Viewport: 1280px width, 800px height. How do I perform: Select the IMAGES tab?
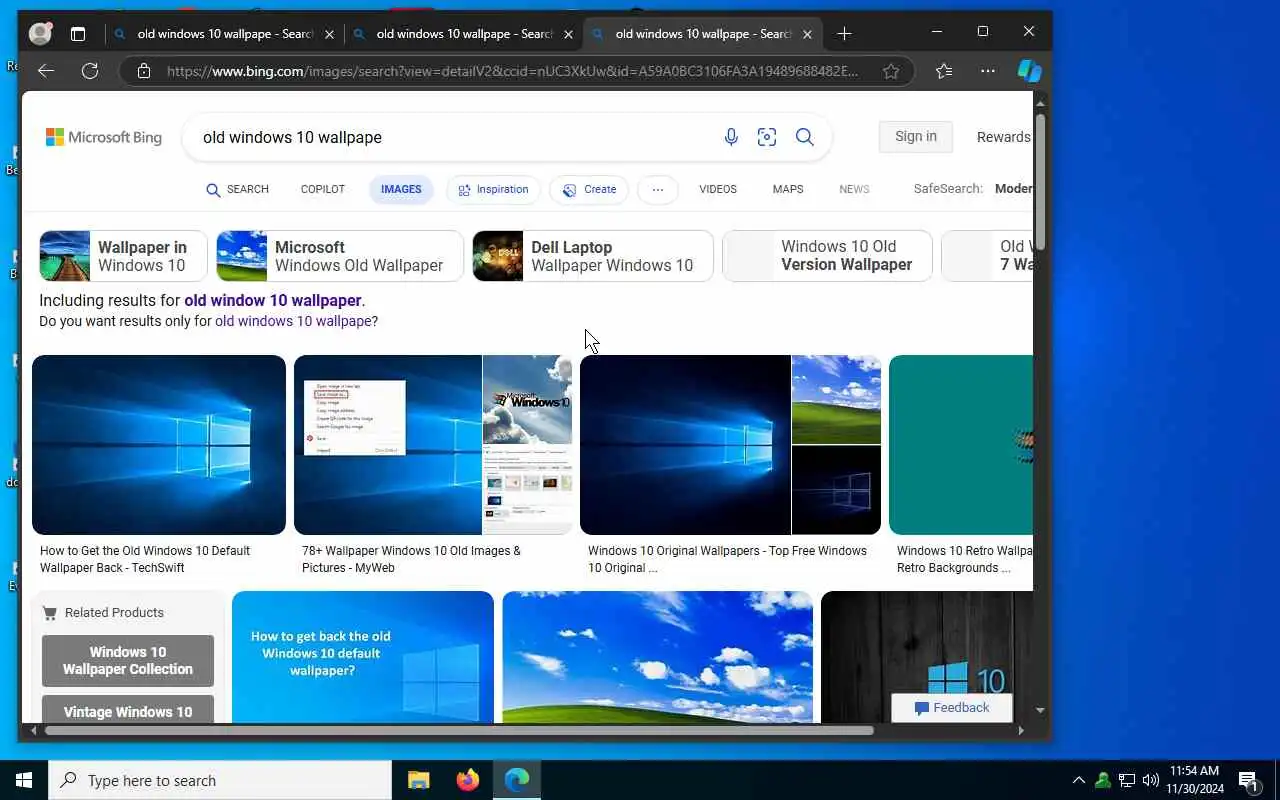coord(401,189)
